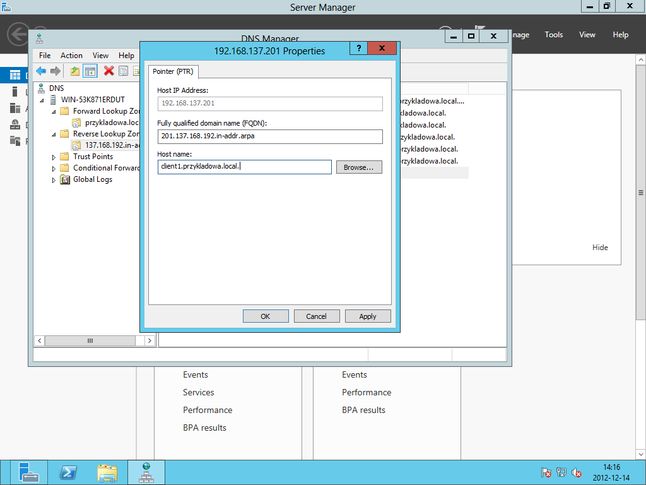Viewport: 646px width, 485px height.
Task: Open the Action menu in DNS Manager
Action: pos(71,55)
